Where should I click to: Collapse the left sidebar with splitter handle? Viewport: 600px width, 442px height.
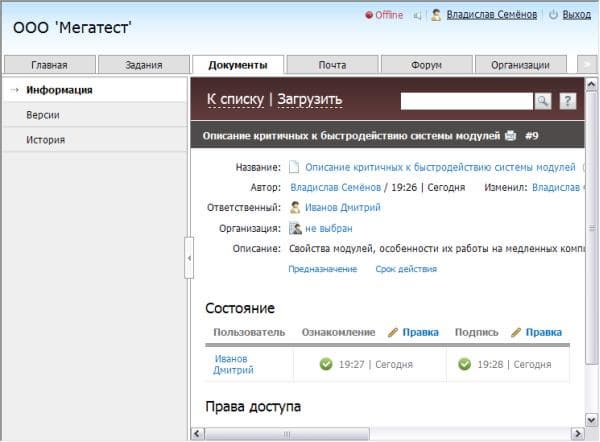click(189, 258)
